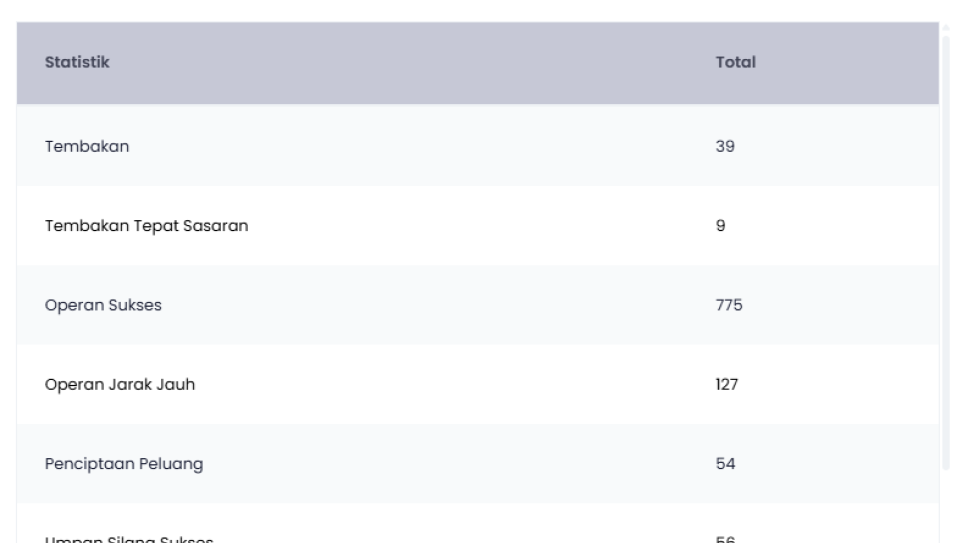Click the partially visible total value 56
Viewport: 968px width, 543px height.
pyautogui.click(x=726, y=539)
